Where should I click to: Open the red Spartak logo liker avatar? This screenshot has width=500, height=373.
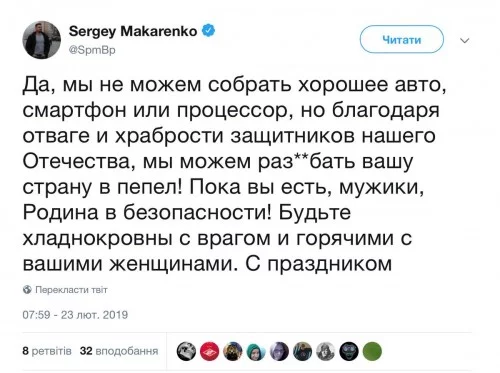click(x=209, y=351)
